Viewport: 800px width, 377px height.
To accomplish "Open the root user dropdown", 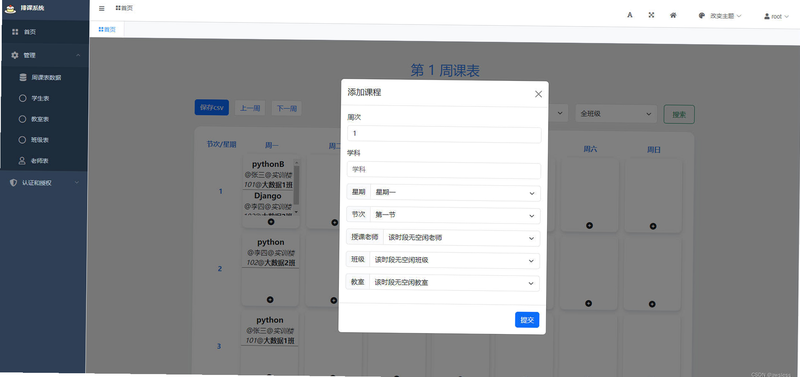I will click(x=776, y=16).
